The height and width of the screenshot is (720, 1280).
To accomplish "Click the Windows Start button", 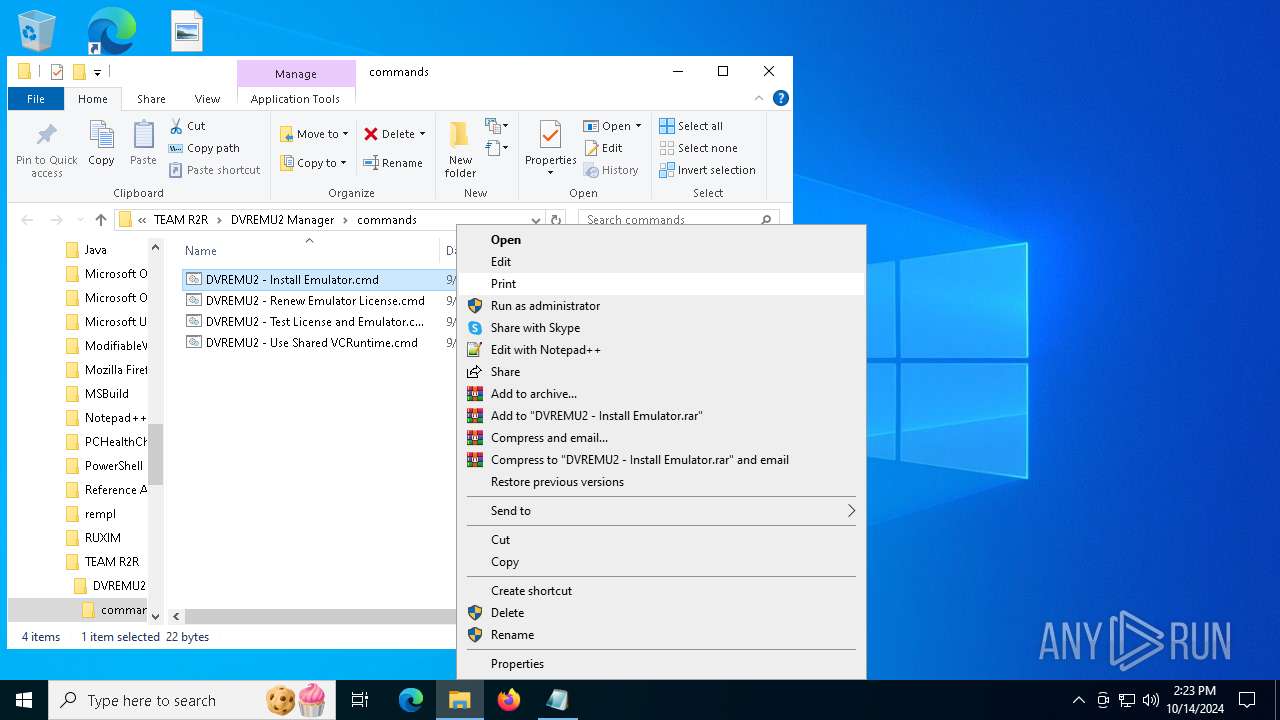I will tap(24, 700).
